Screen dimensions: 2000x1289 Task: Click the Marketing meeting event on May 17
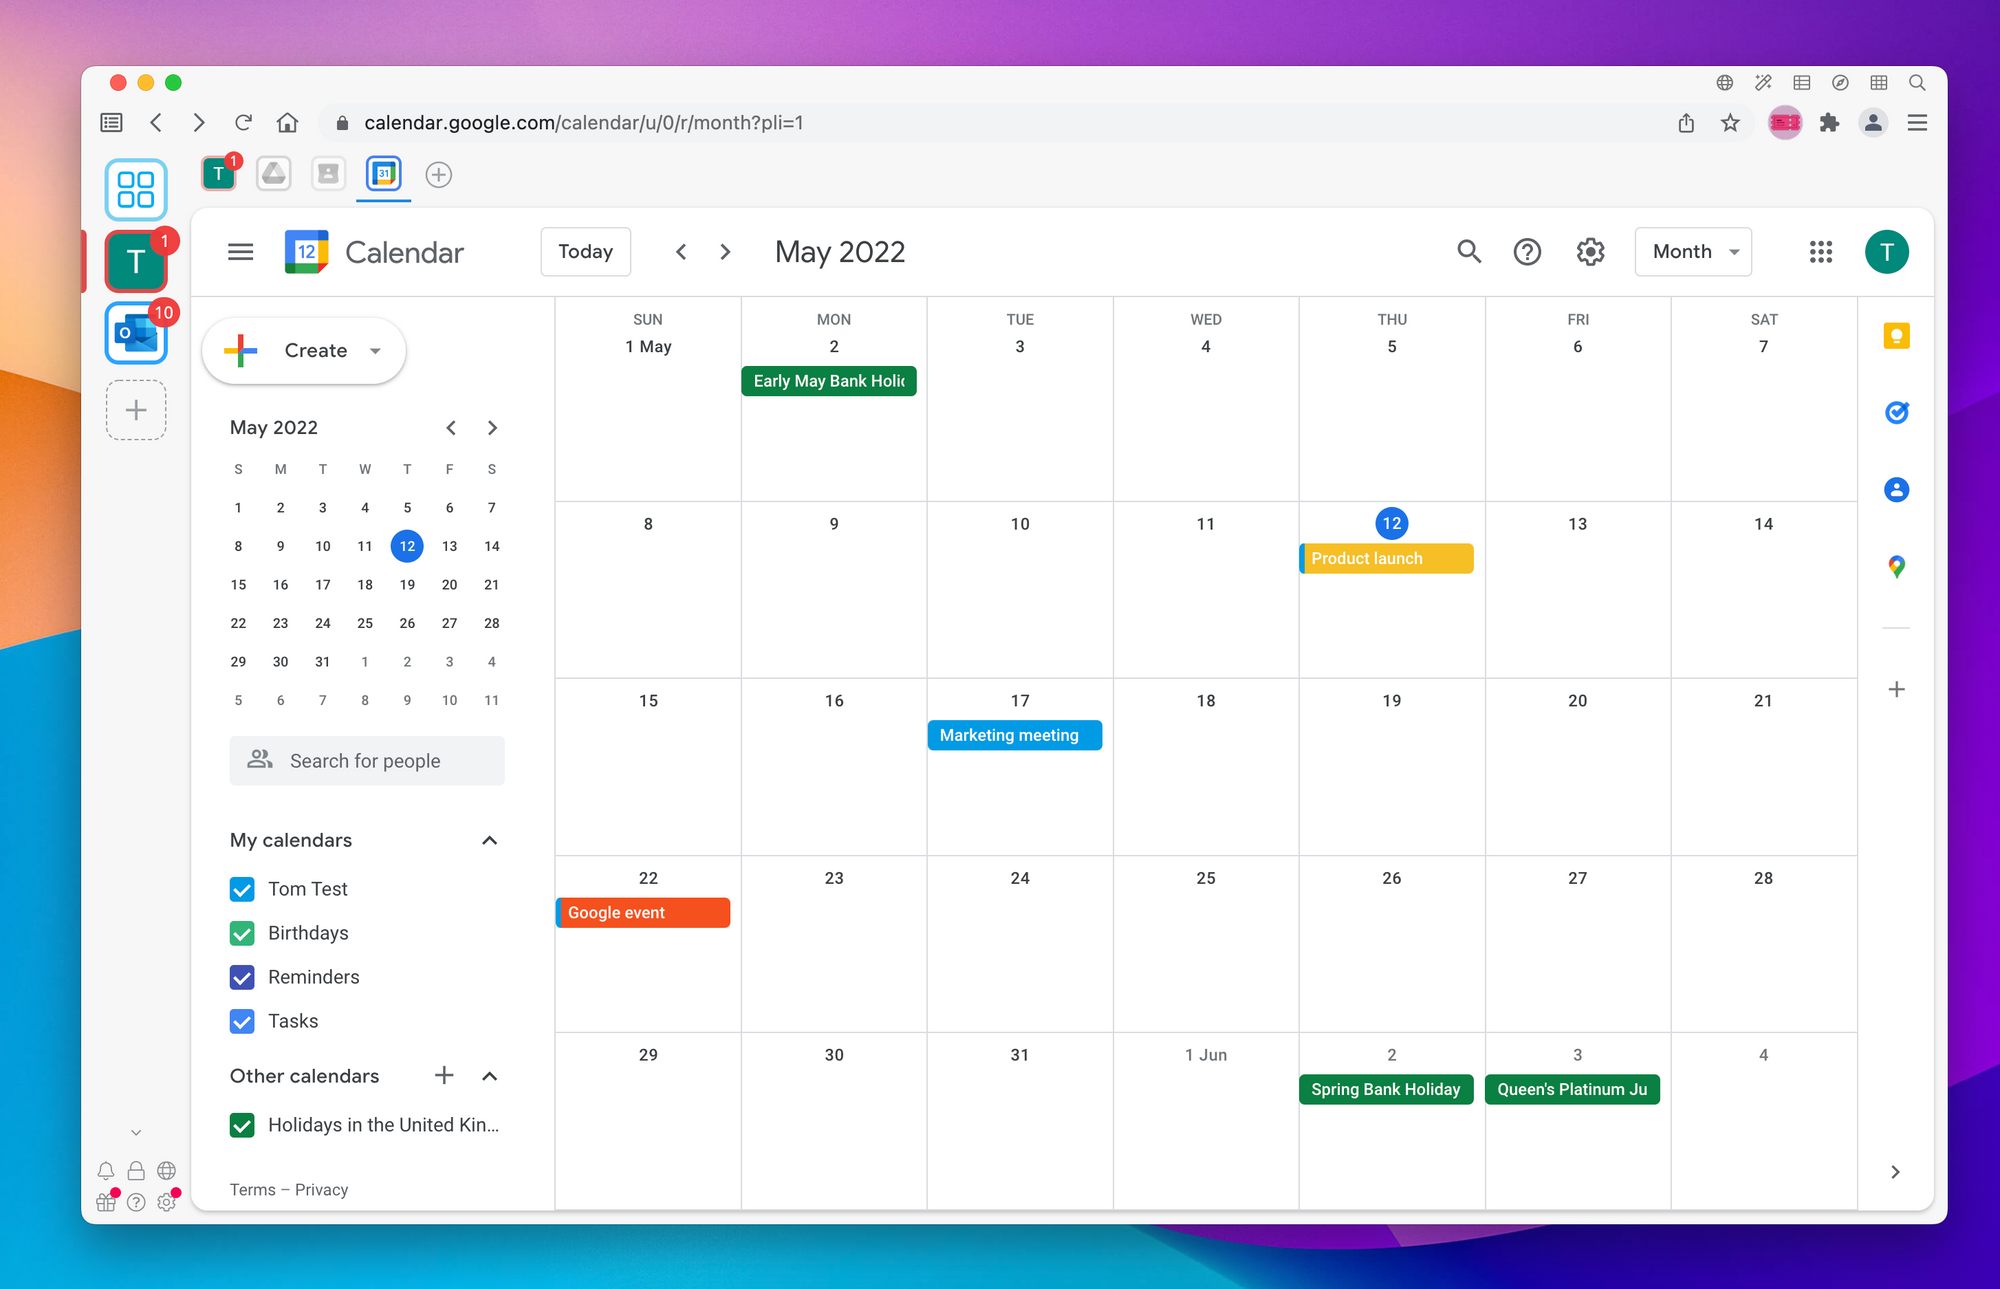pos(1012,735)
